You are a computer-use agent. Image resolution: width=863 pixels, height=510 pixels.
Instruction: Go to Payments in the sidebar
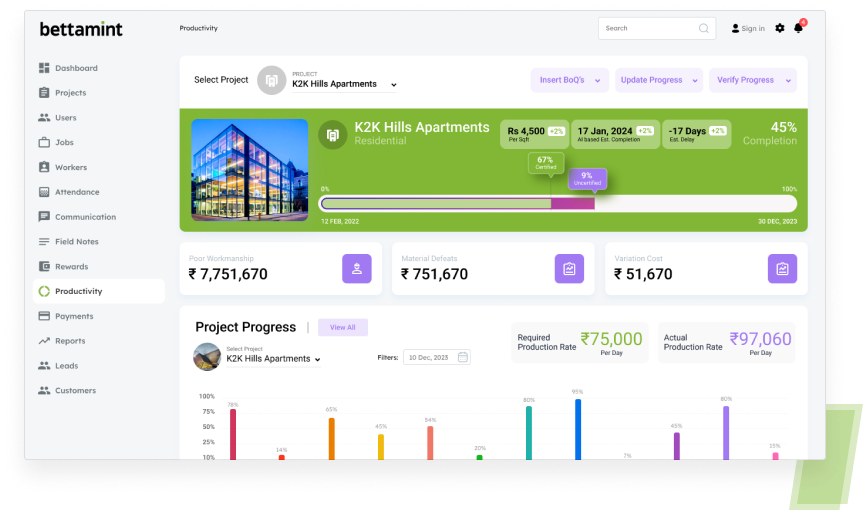tap(74, 316)
